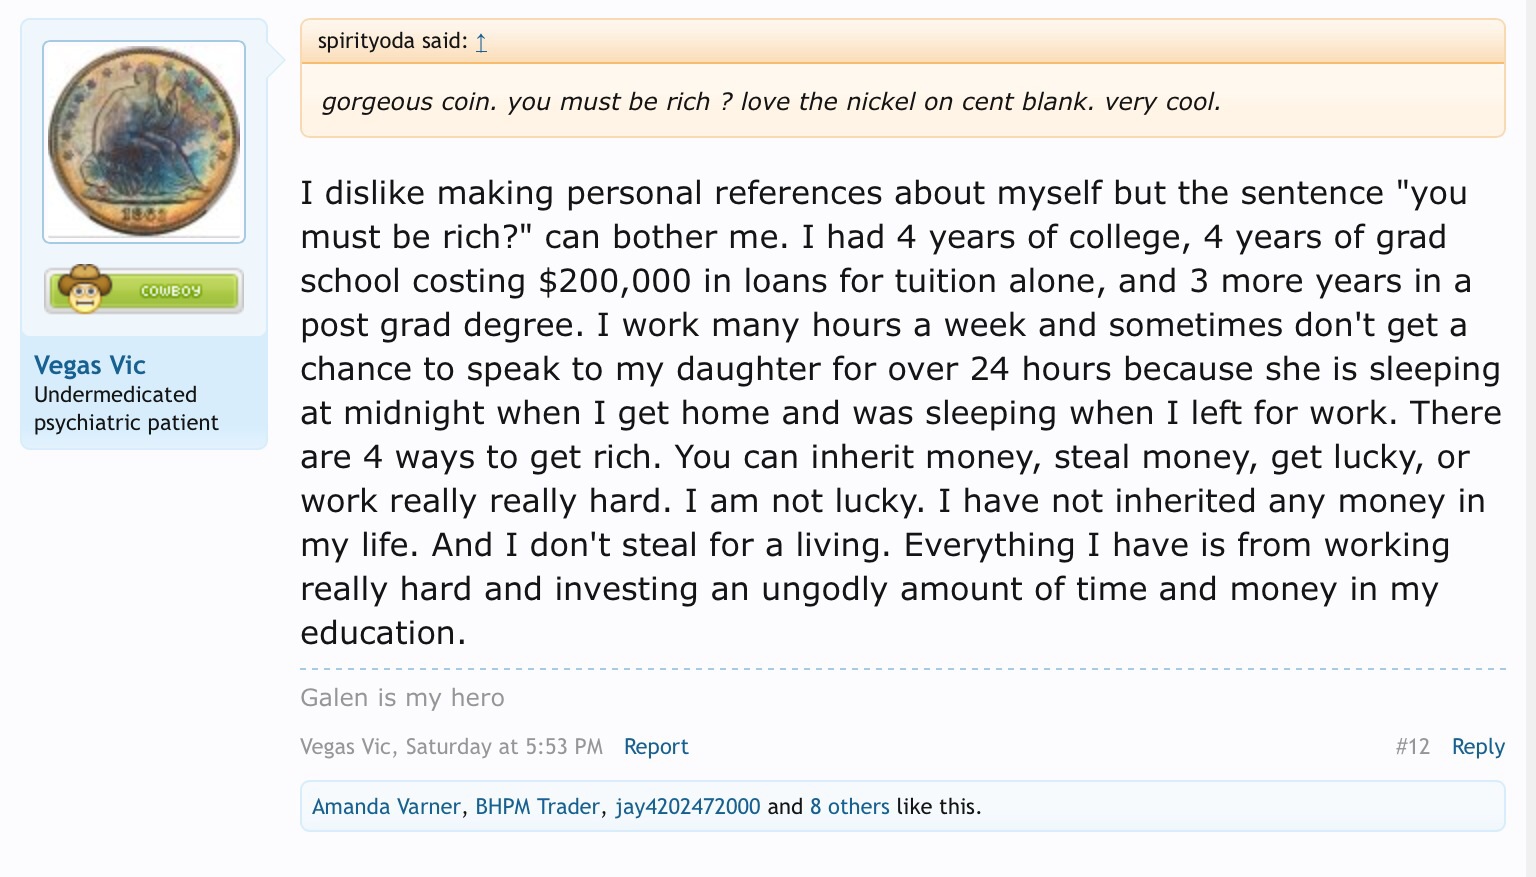Click the speech-bubble pointer beside the avatar panel
Image resolution: width=1536 pixels, height=877 pixels.
pyautogui.click(x=277, y=60)
